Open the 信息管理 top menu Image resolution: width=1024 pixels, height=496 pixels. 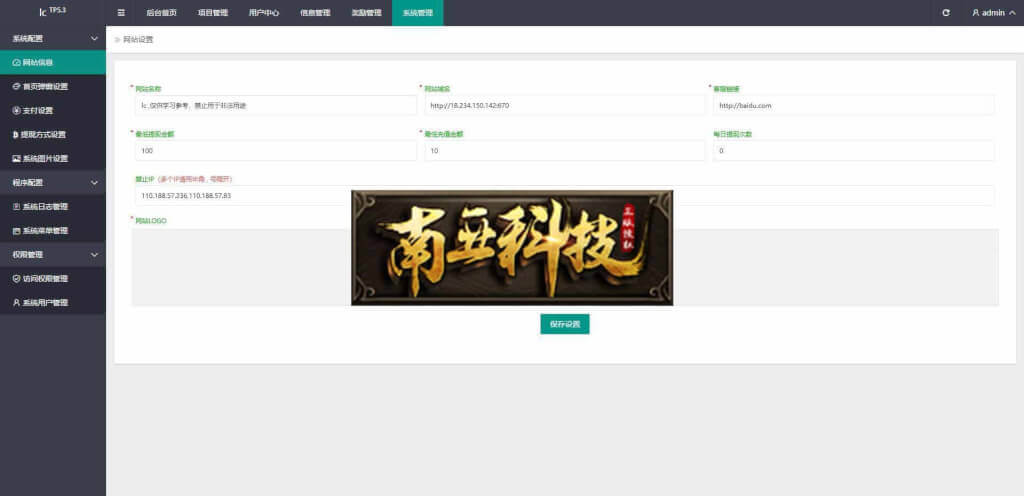[x=315, y=12]
